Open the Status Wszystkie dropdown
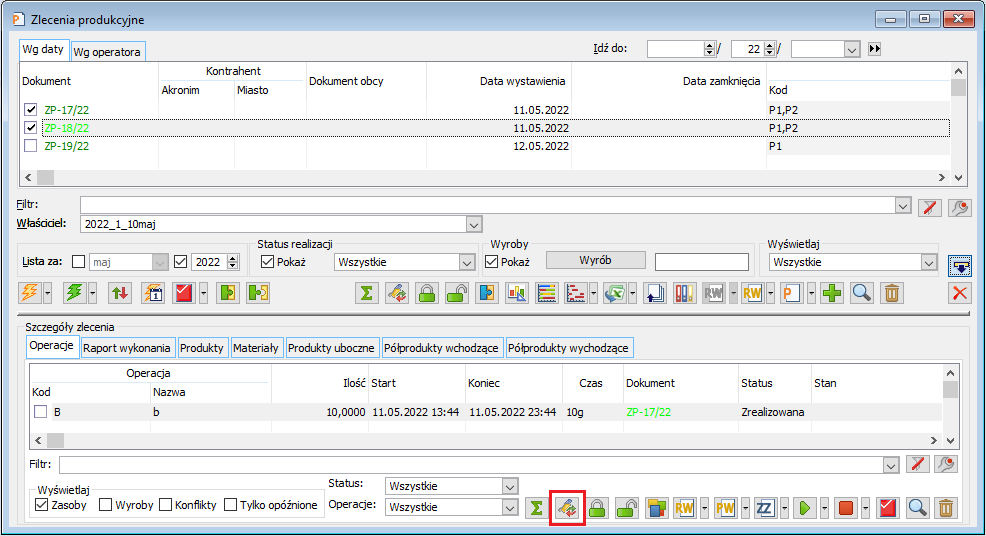The height and width of the screenshot is (536, 986). 510,486
